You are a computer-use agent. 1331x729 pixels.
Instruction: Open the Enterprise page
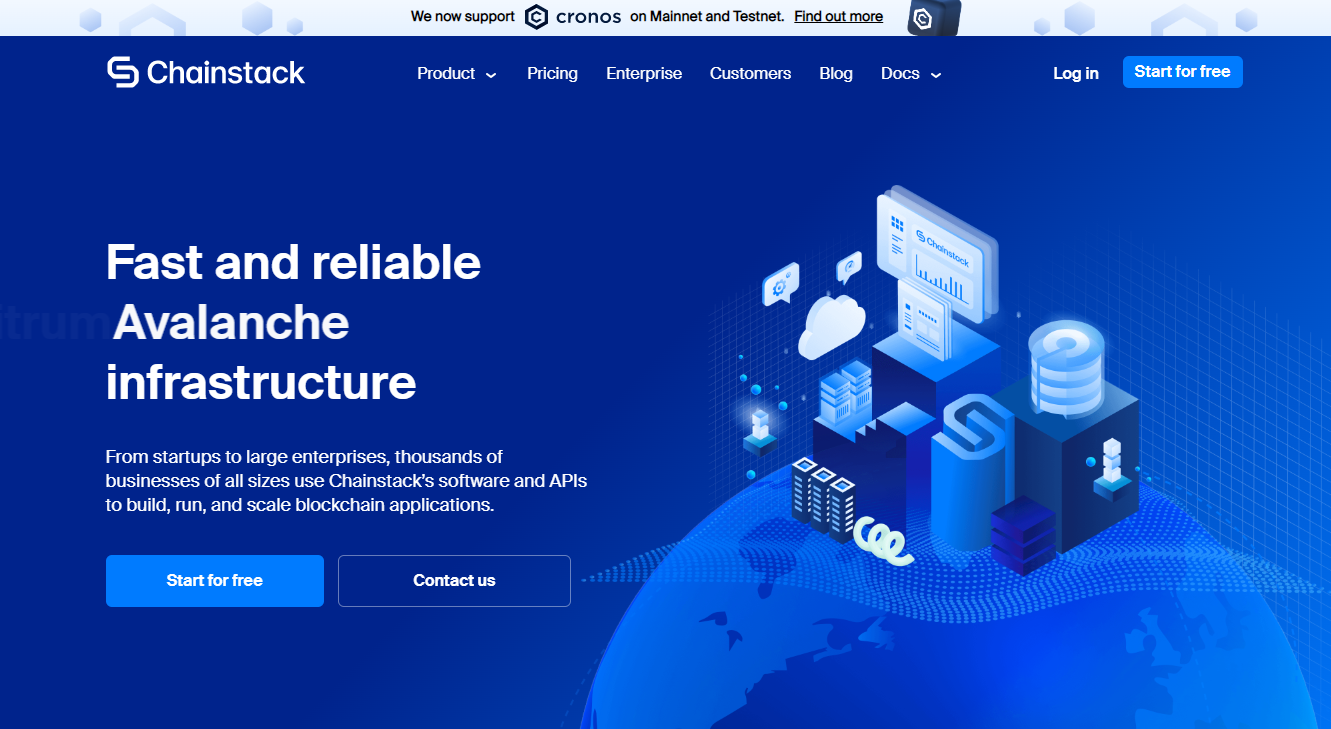(644, 73)
